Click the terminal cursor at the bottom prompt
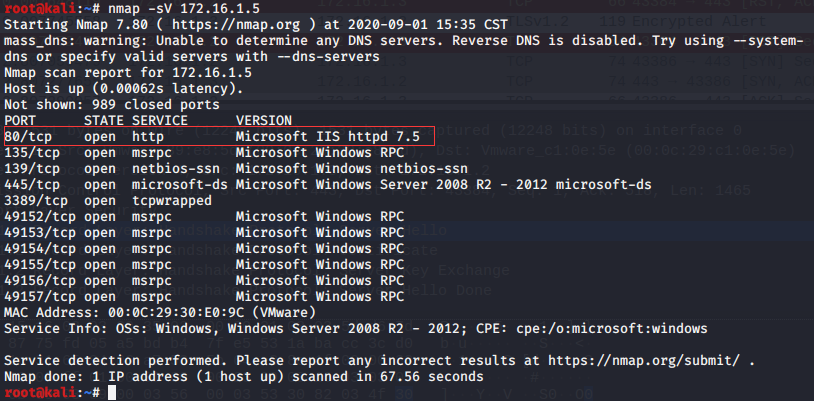The height and width of the screenshot is (401, 814). pyautogui.click(x=112, y=393)
